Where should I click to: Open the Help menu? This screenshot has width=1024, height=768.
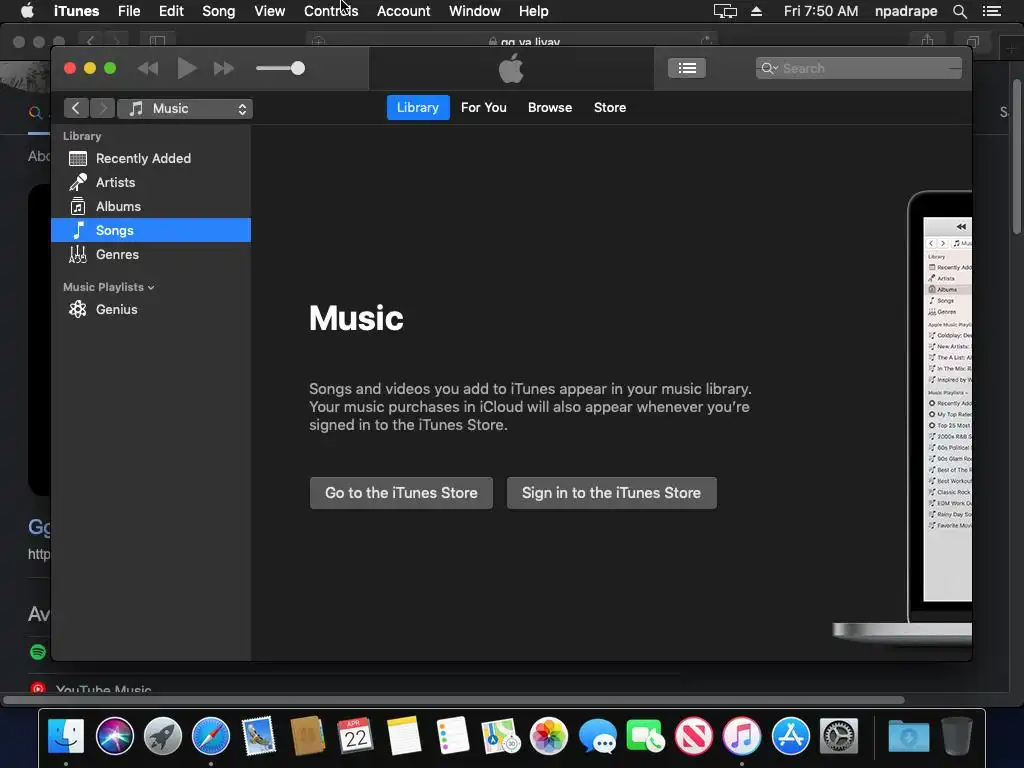534,11
